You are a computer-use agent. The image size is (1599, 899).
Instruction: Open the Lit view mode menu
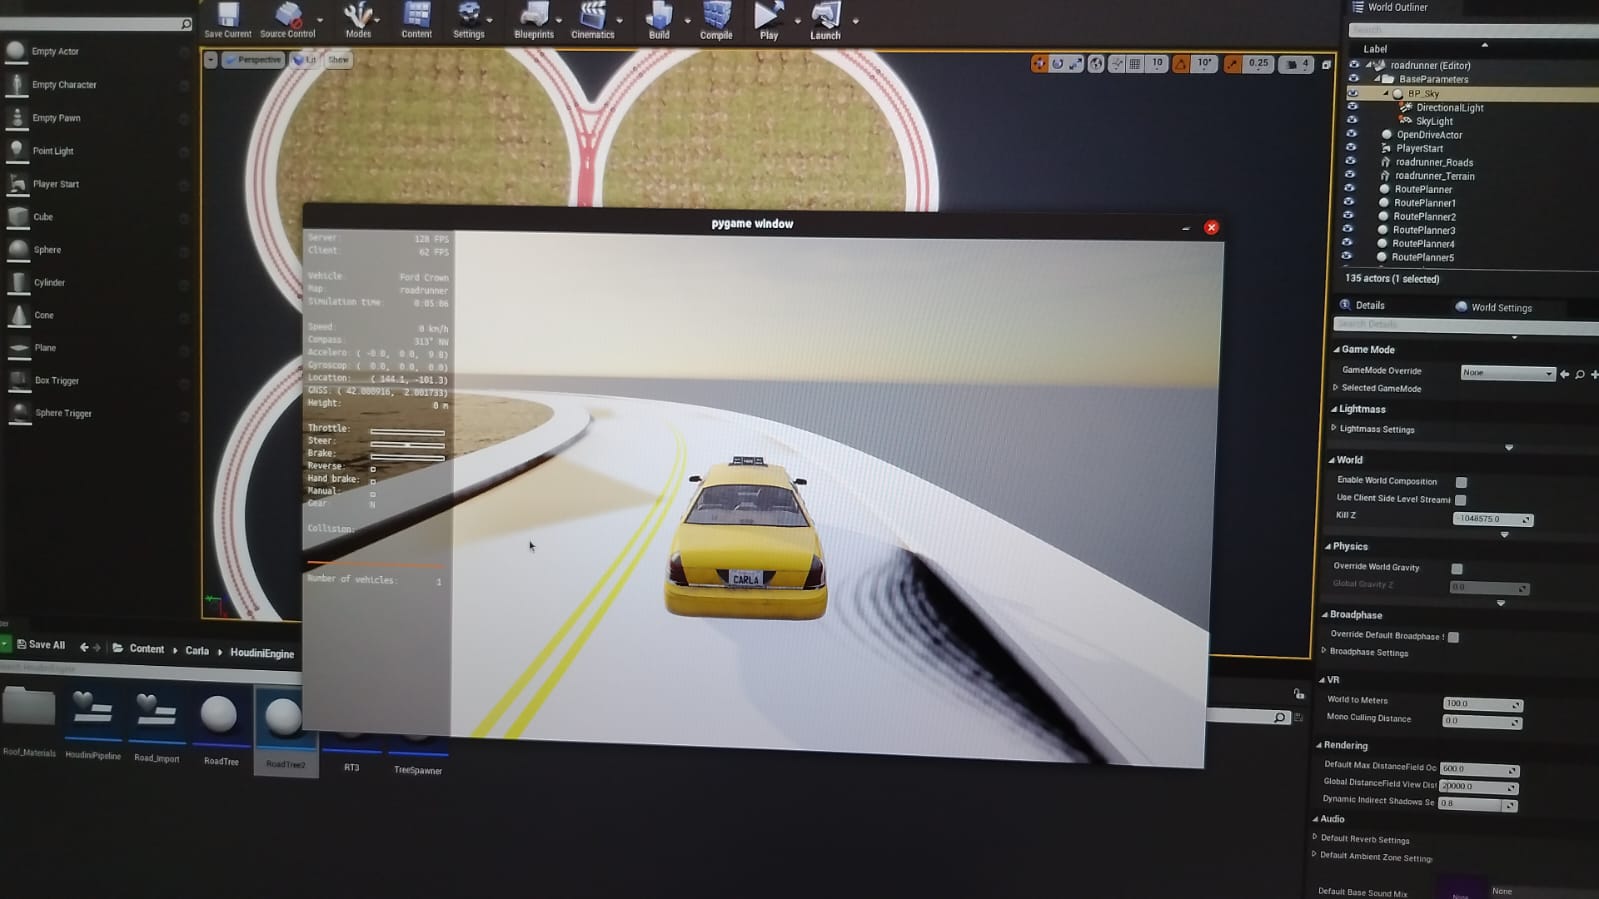tap(305, 60)
